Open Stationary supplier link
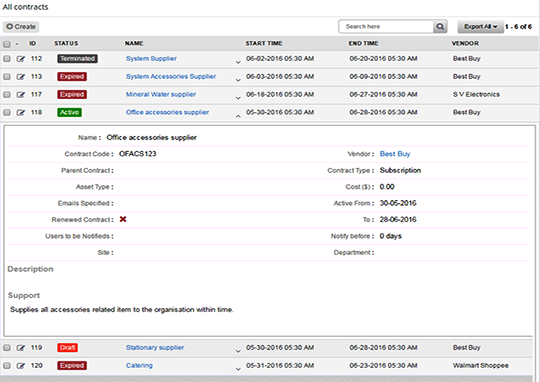This screenshot has height=382, width=540. coord(155,348)
